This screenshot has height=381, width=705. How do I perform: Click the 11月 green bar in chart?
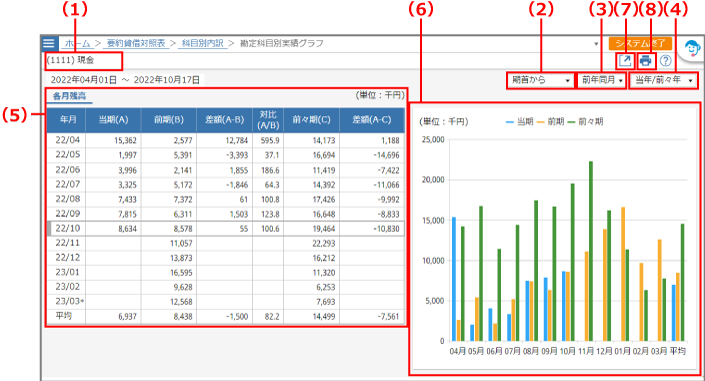591,251
